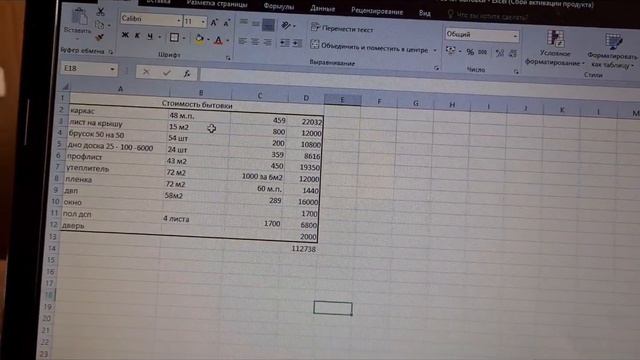Viewport: 640px width, 360px height.
Task: Open the Вид ribbon tab
Action: (424, 13)
